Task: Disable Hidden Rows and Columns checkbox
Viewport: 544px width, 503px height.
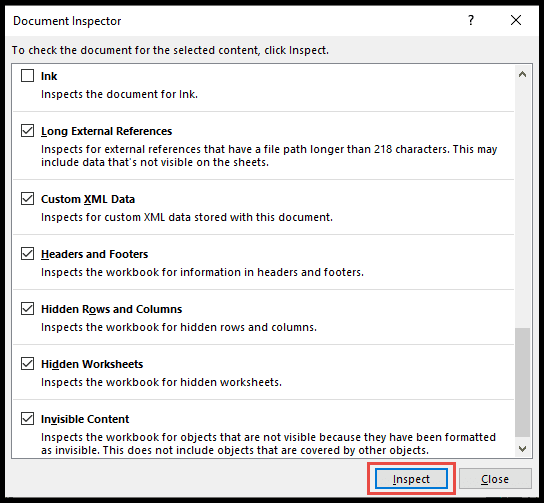Action: coord(27,309)
